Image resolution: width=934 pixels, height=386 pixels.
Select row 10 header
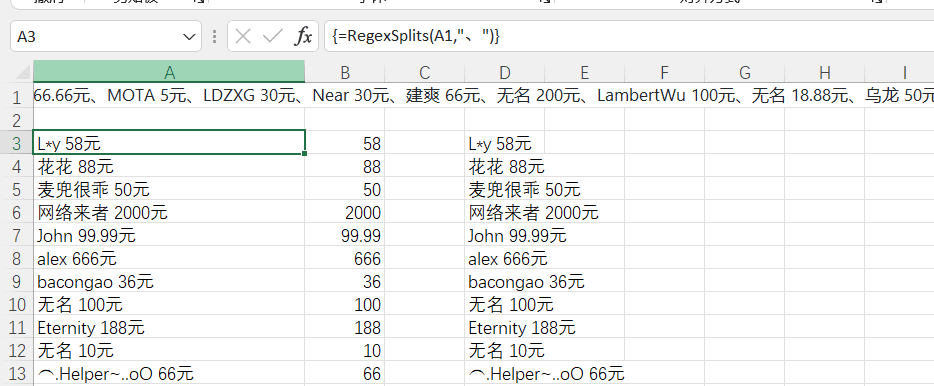tap(17, 304)
